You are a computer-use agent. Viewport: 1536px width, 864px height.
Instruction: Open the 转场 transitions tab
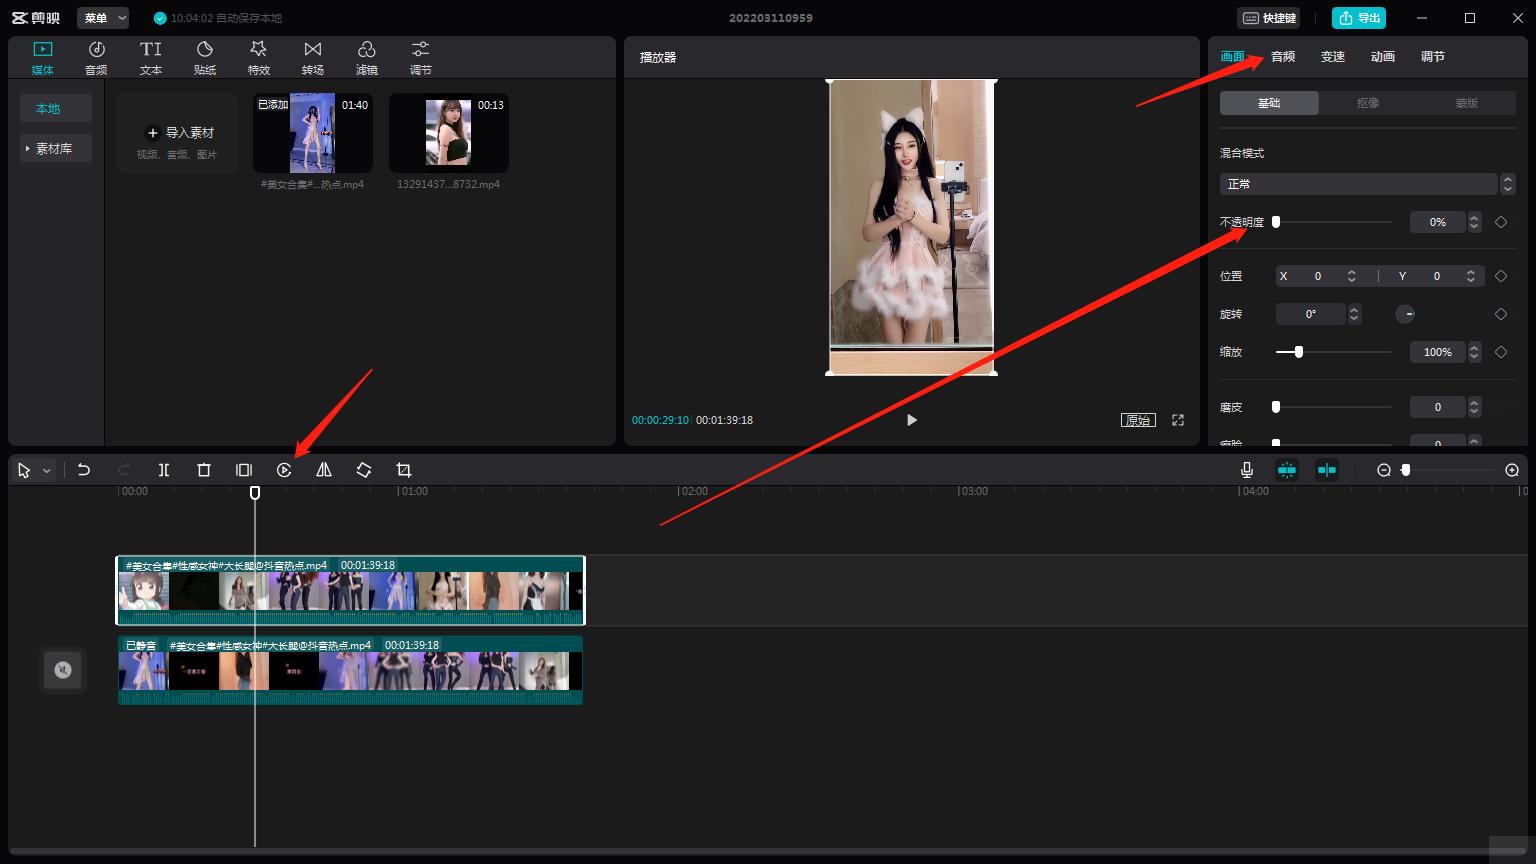click(x=313, y=58)
